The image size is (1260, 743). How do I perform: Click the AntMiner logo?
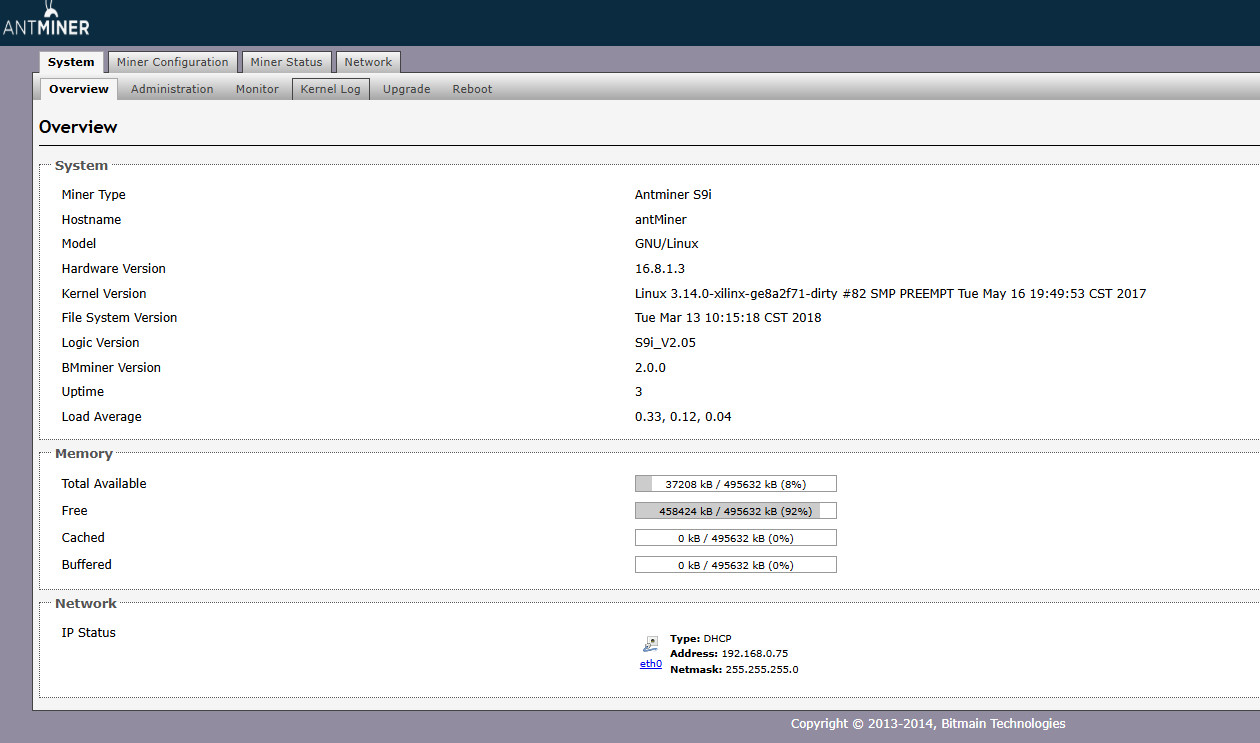click(46, 19)
